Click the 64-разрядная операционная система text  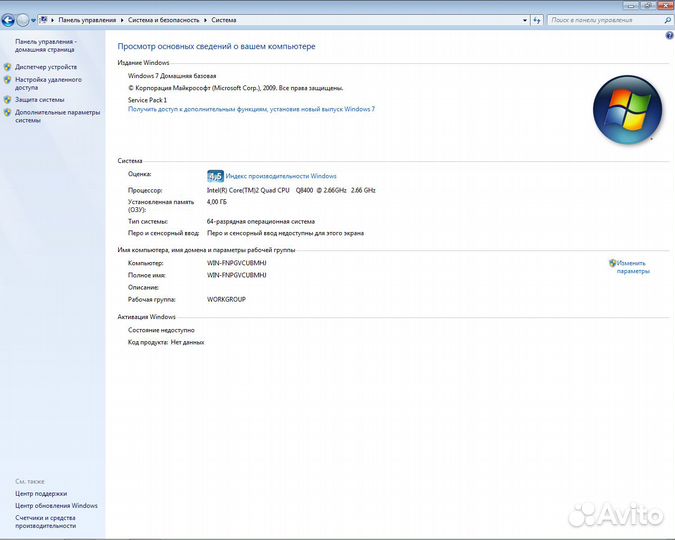261,222
